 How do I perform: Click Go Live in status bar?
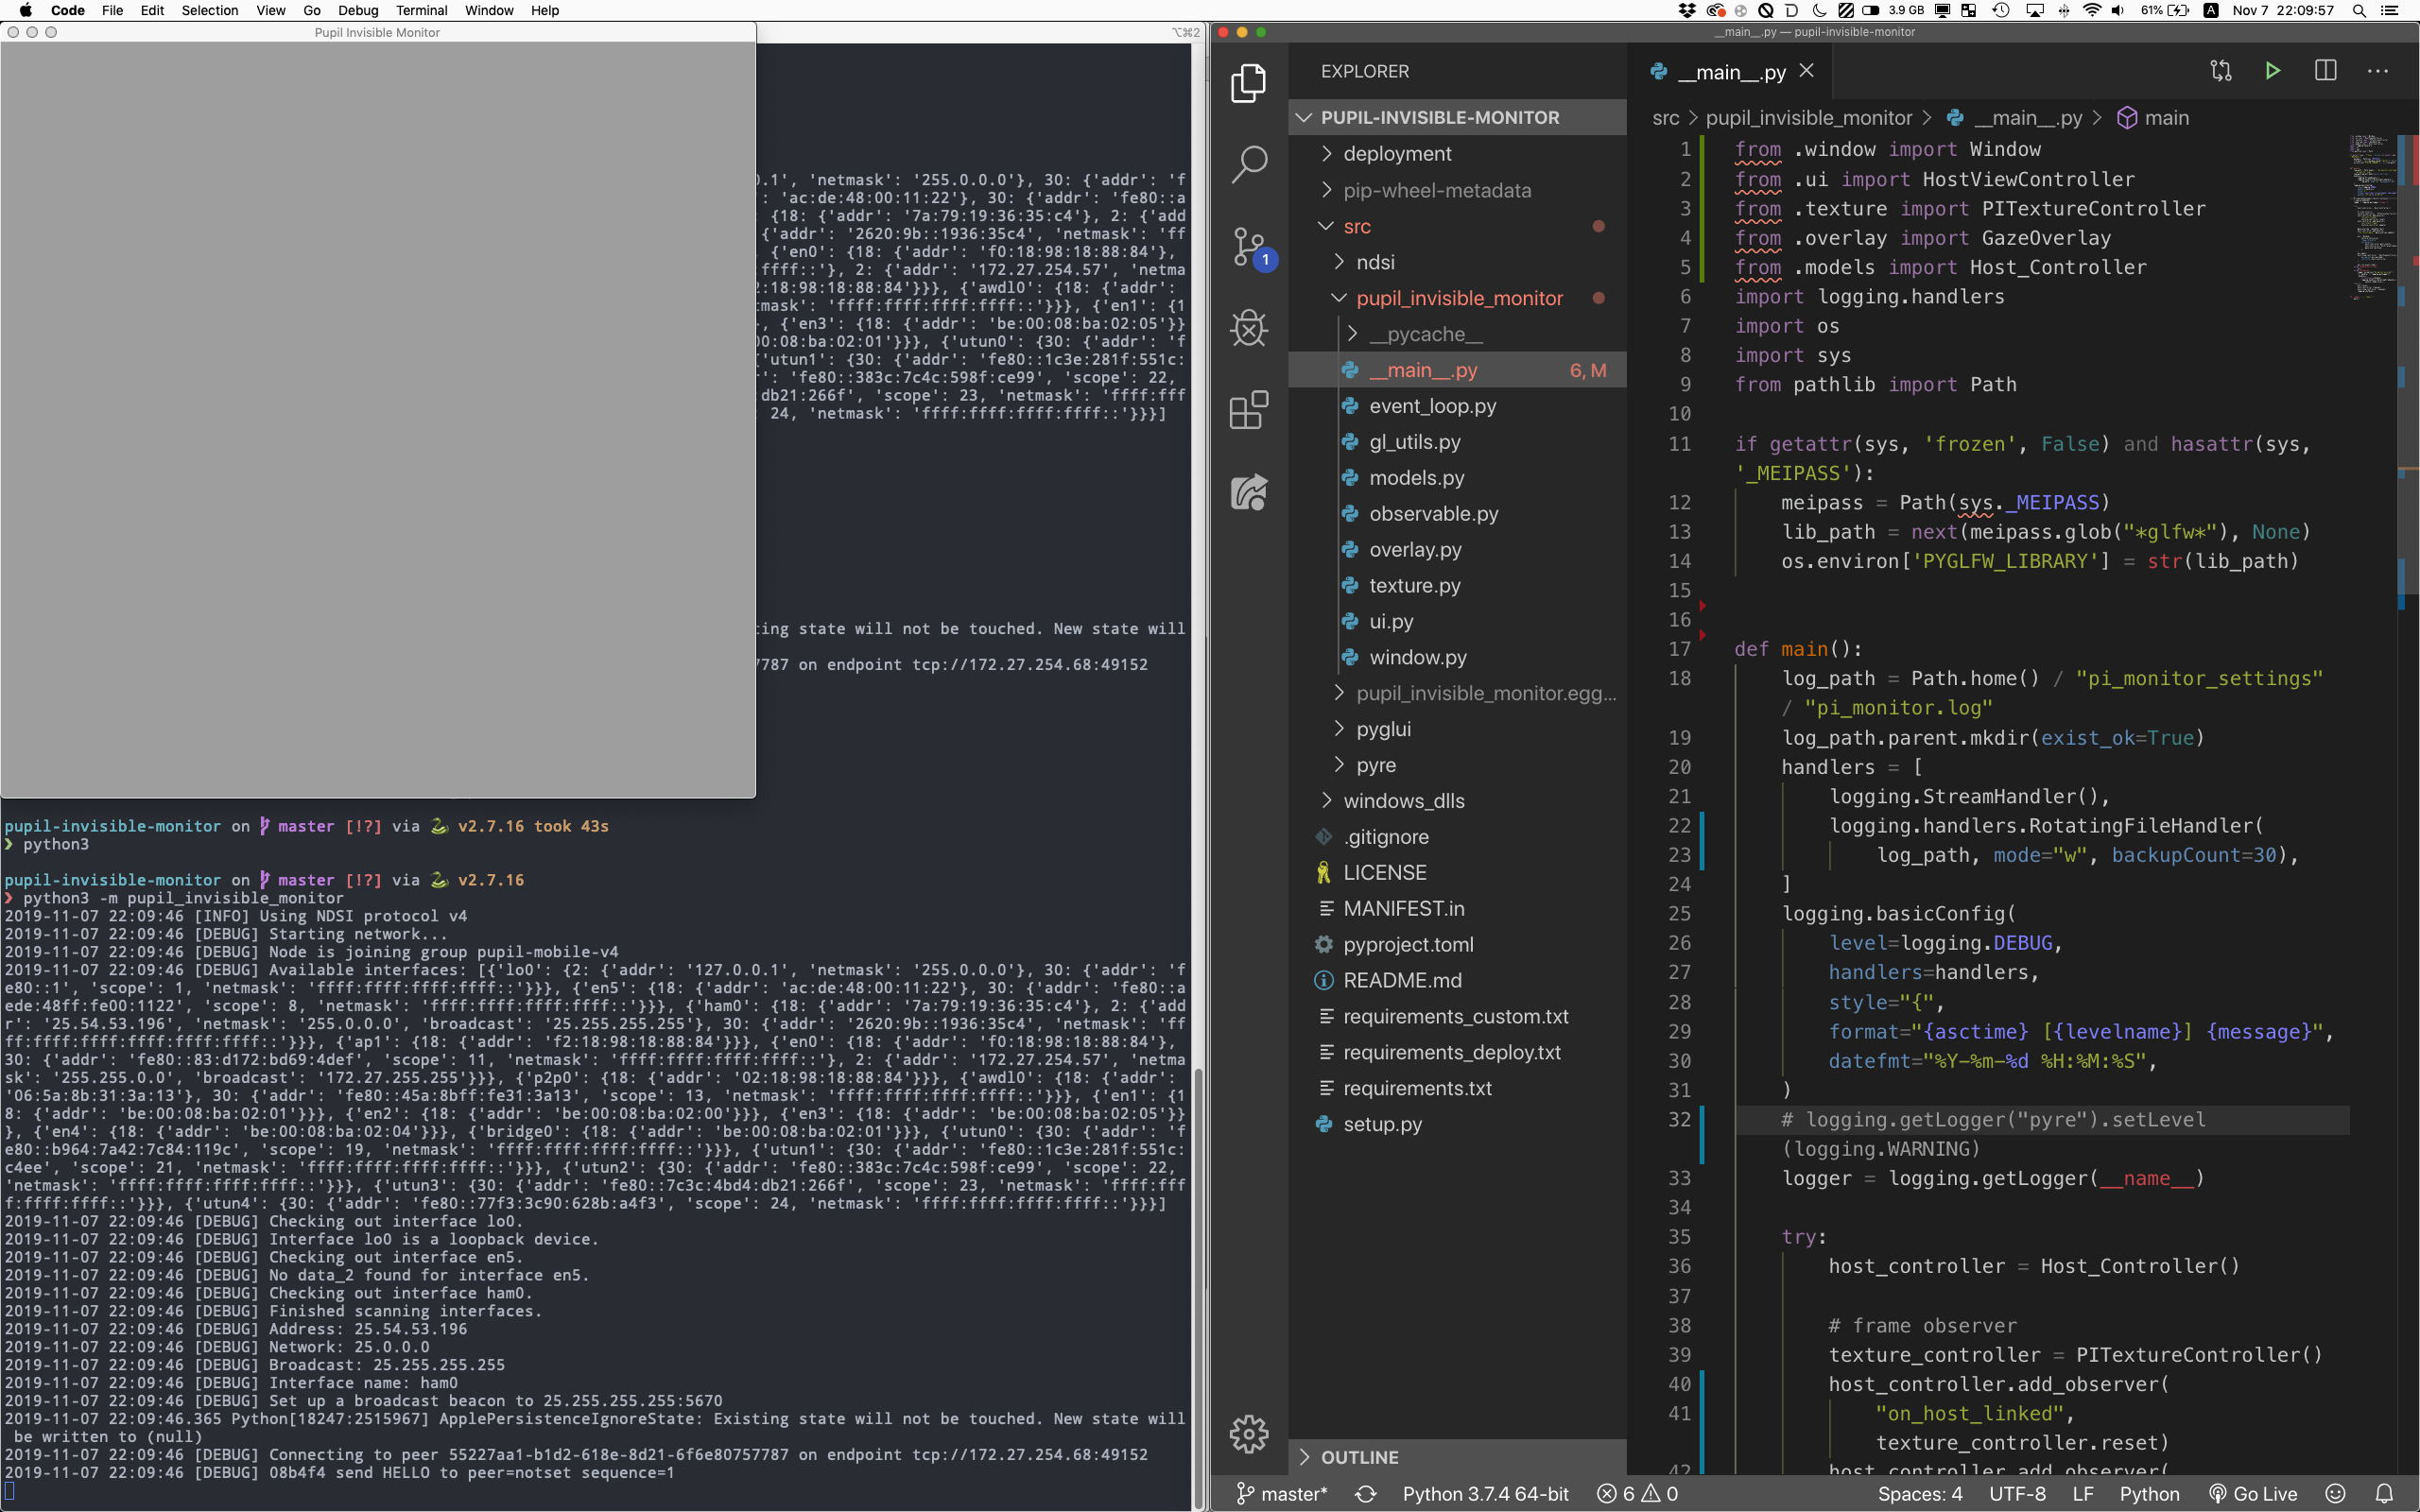(x=2253, y=1494)
